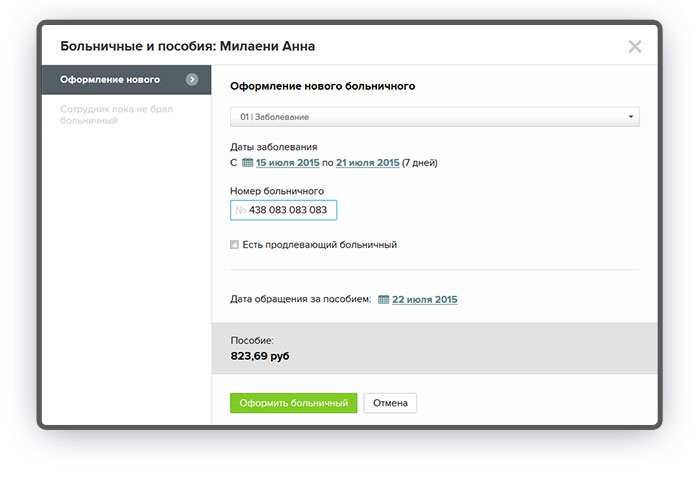Edit the application date 22 июля 2015
This screenshot has height=481, width=697.
424,299
